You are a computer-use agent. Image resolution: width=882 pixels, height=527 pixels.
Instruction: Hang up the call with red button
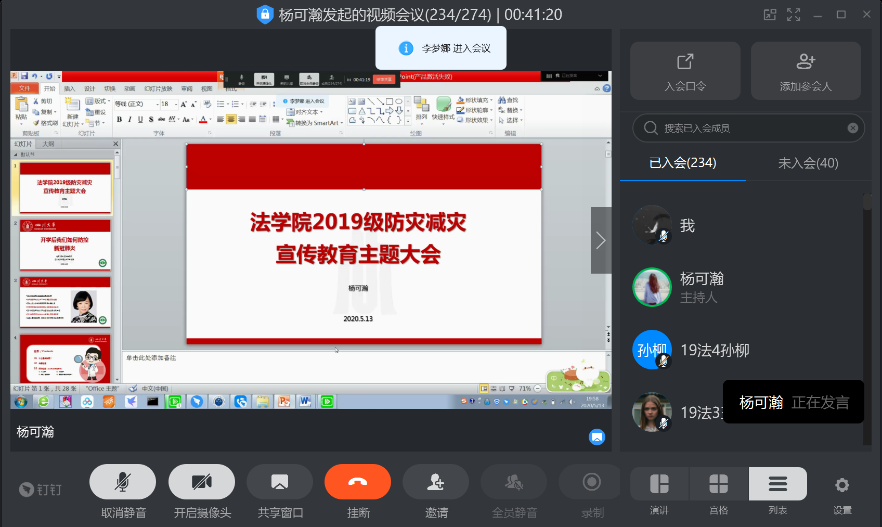click(x=357, y=482)
